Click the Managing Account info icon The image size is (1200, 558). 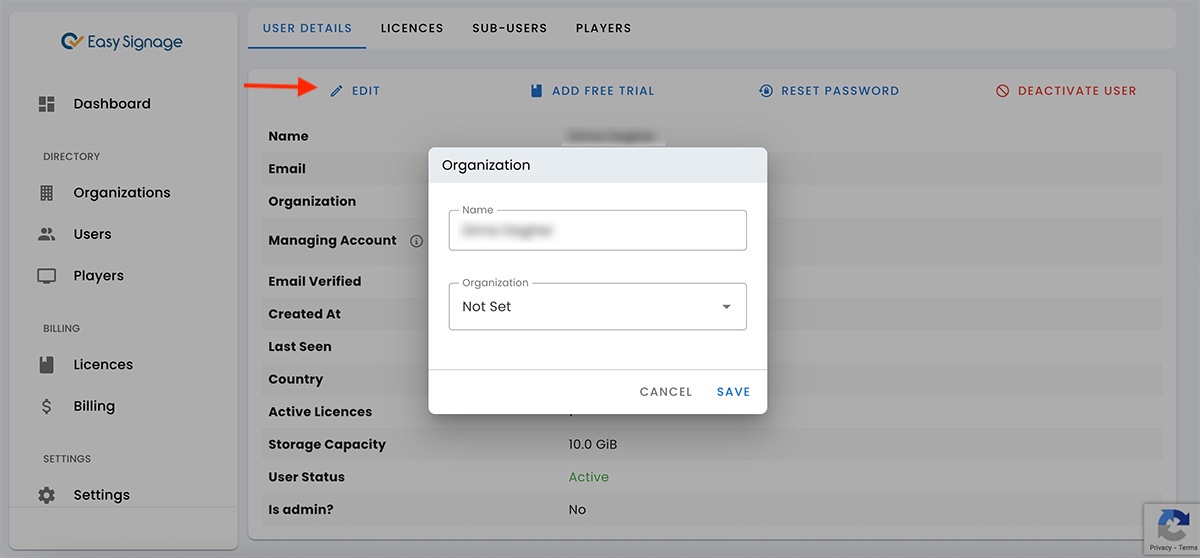click(416, 241)
